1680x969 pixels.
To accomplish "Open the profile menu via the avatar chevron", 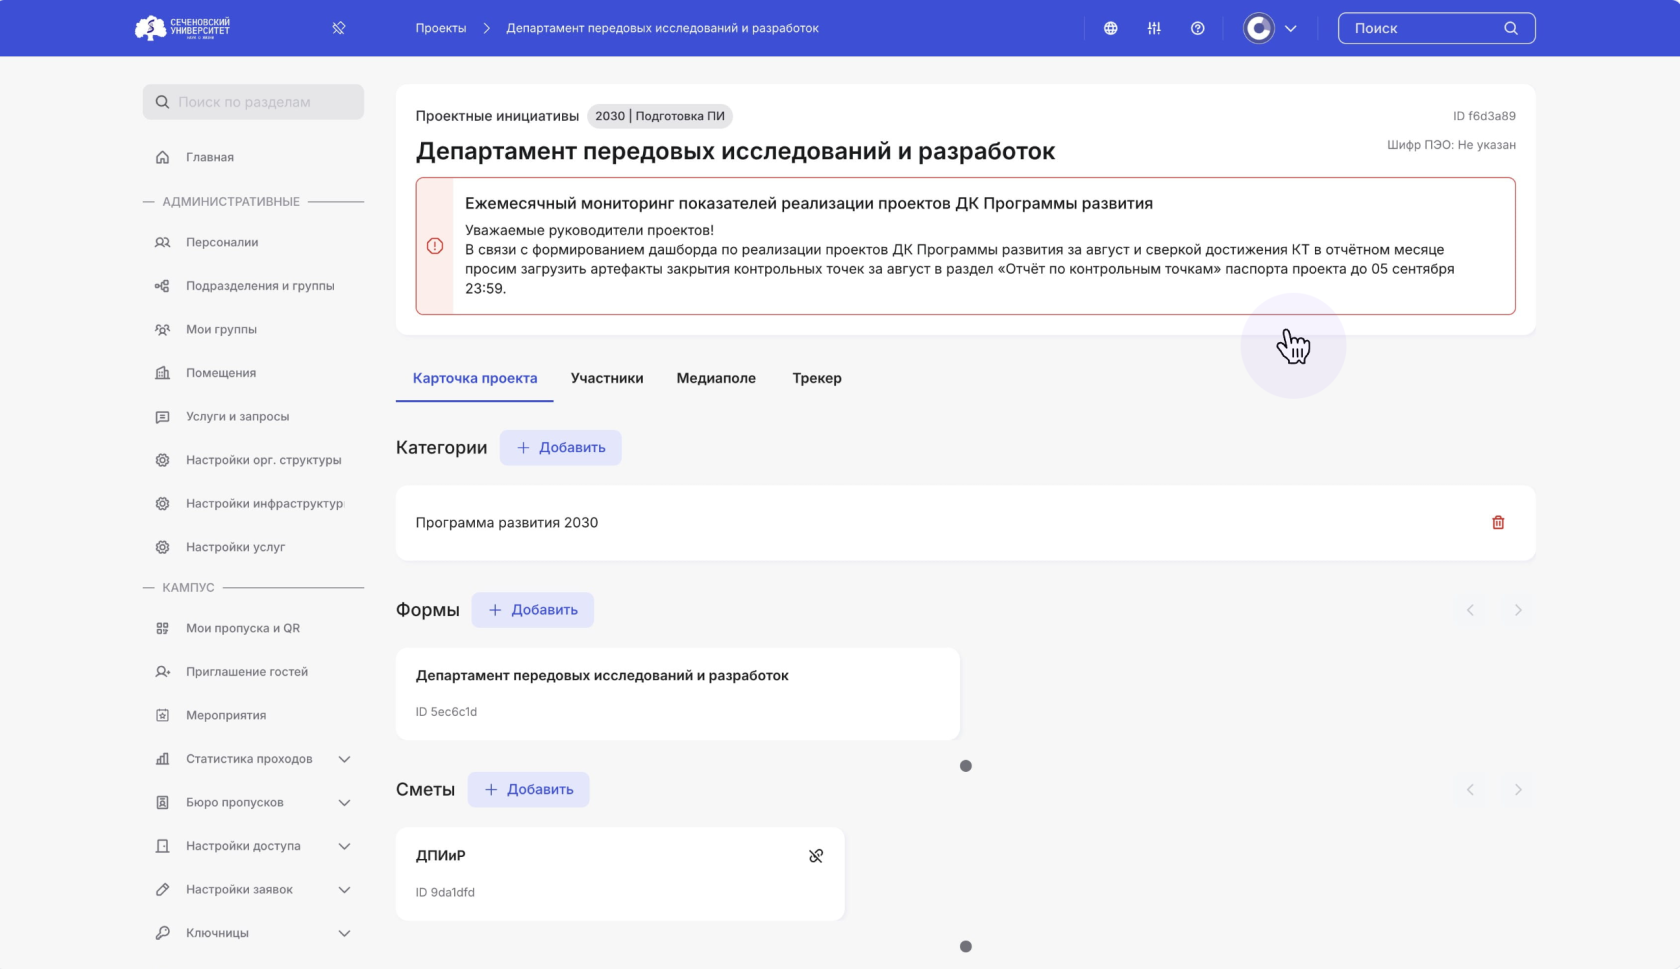I will [1291, 28].
